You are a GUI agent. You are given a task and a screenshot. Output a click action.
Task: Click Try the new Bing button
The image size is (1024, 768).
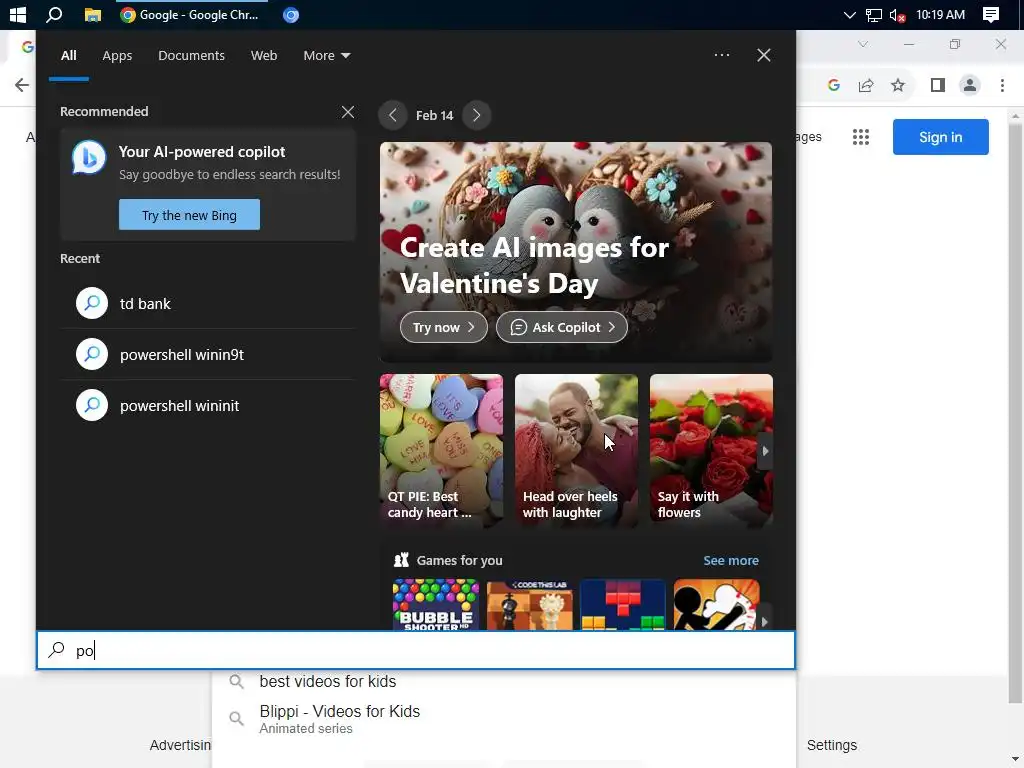[189, 215]
